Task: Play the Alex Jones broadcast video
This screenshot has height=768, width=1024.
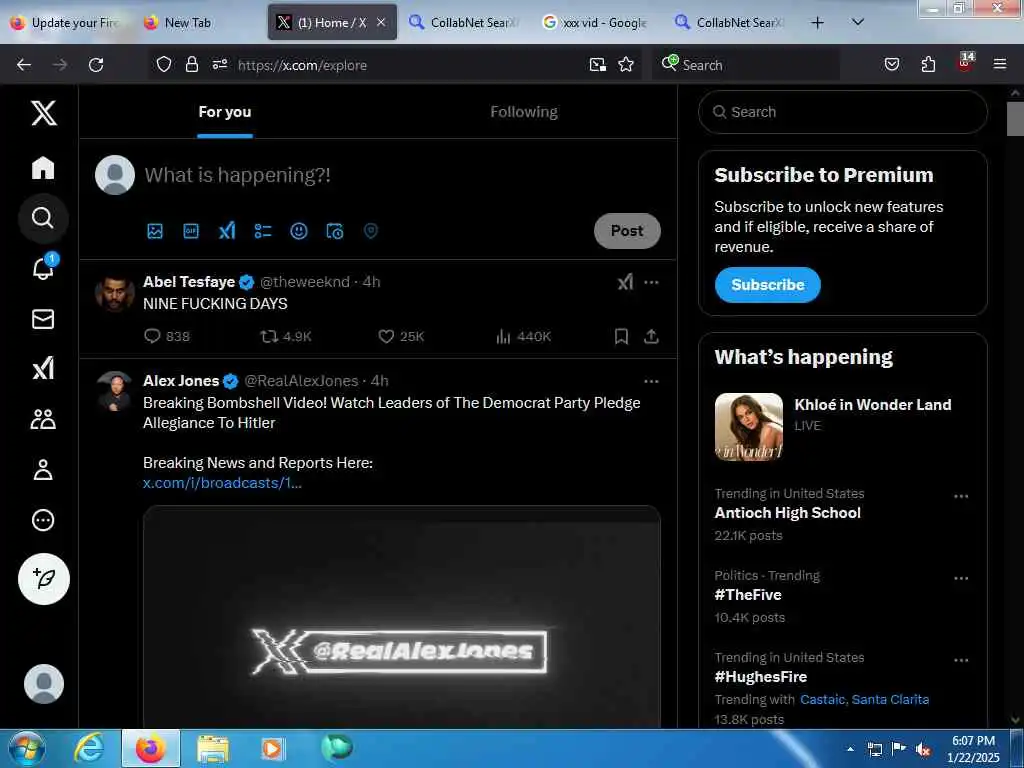Action: tap(402, 617)
